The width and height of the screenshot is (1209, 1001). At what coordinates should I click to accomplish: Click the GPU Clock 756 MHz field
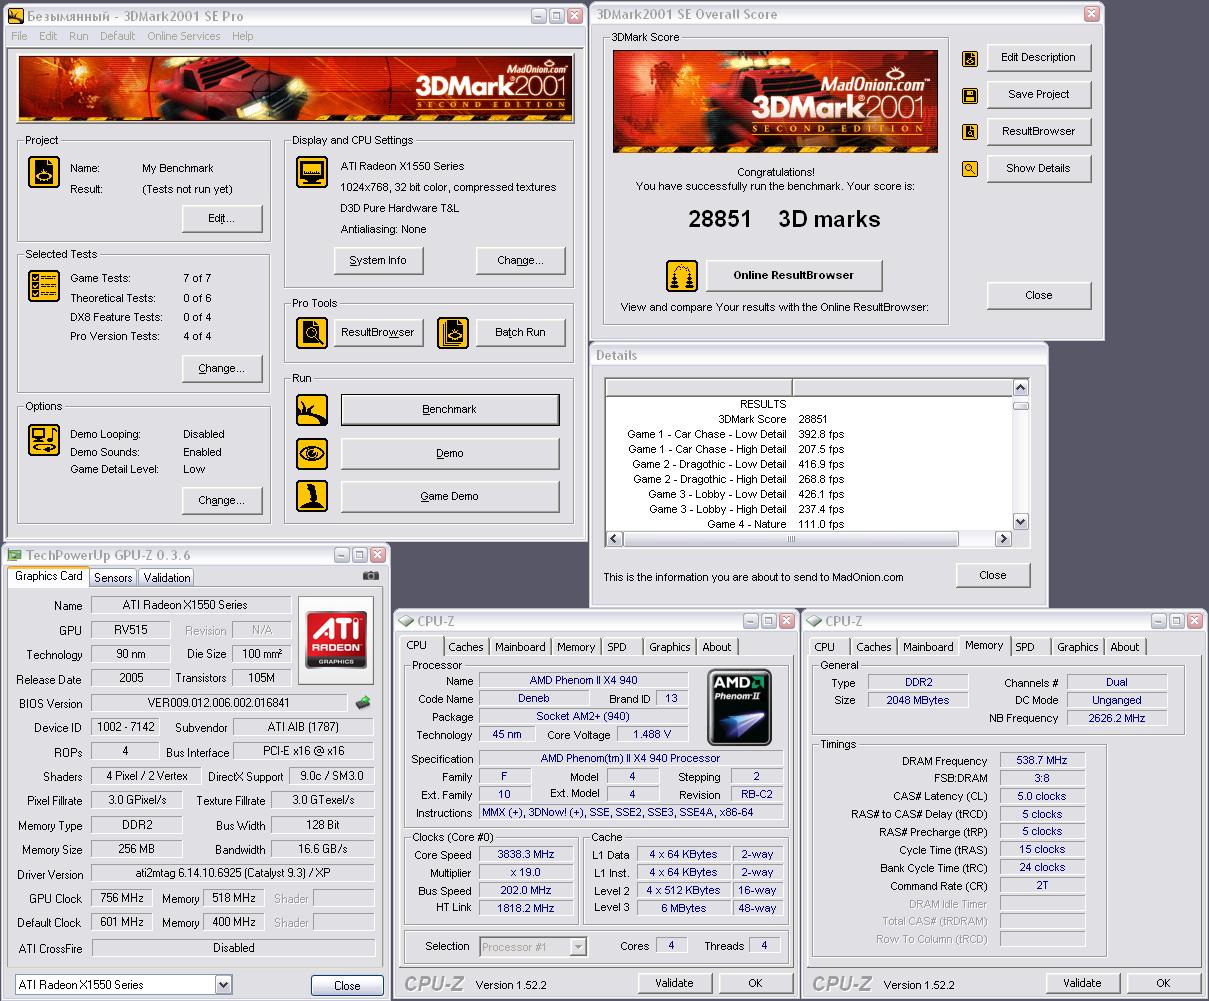click(120, 898)
